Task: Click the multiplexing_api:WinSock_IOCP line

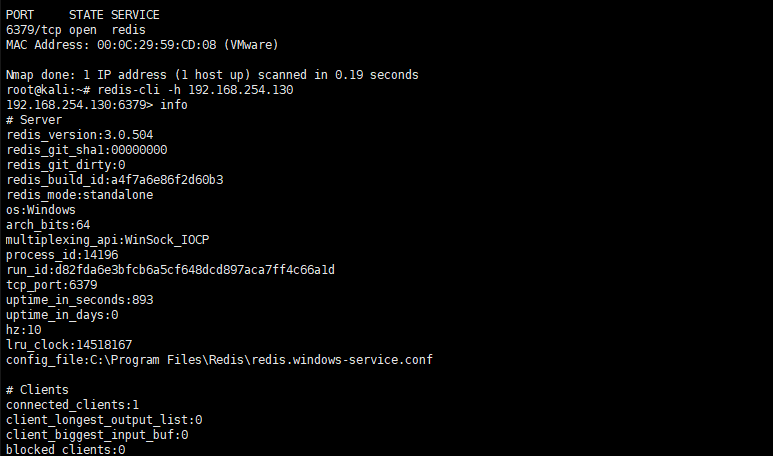Action: 107,240
